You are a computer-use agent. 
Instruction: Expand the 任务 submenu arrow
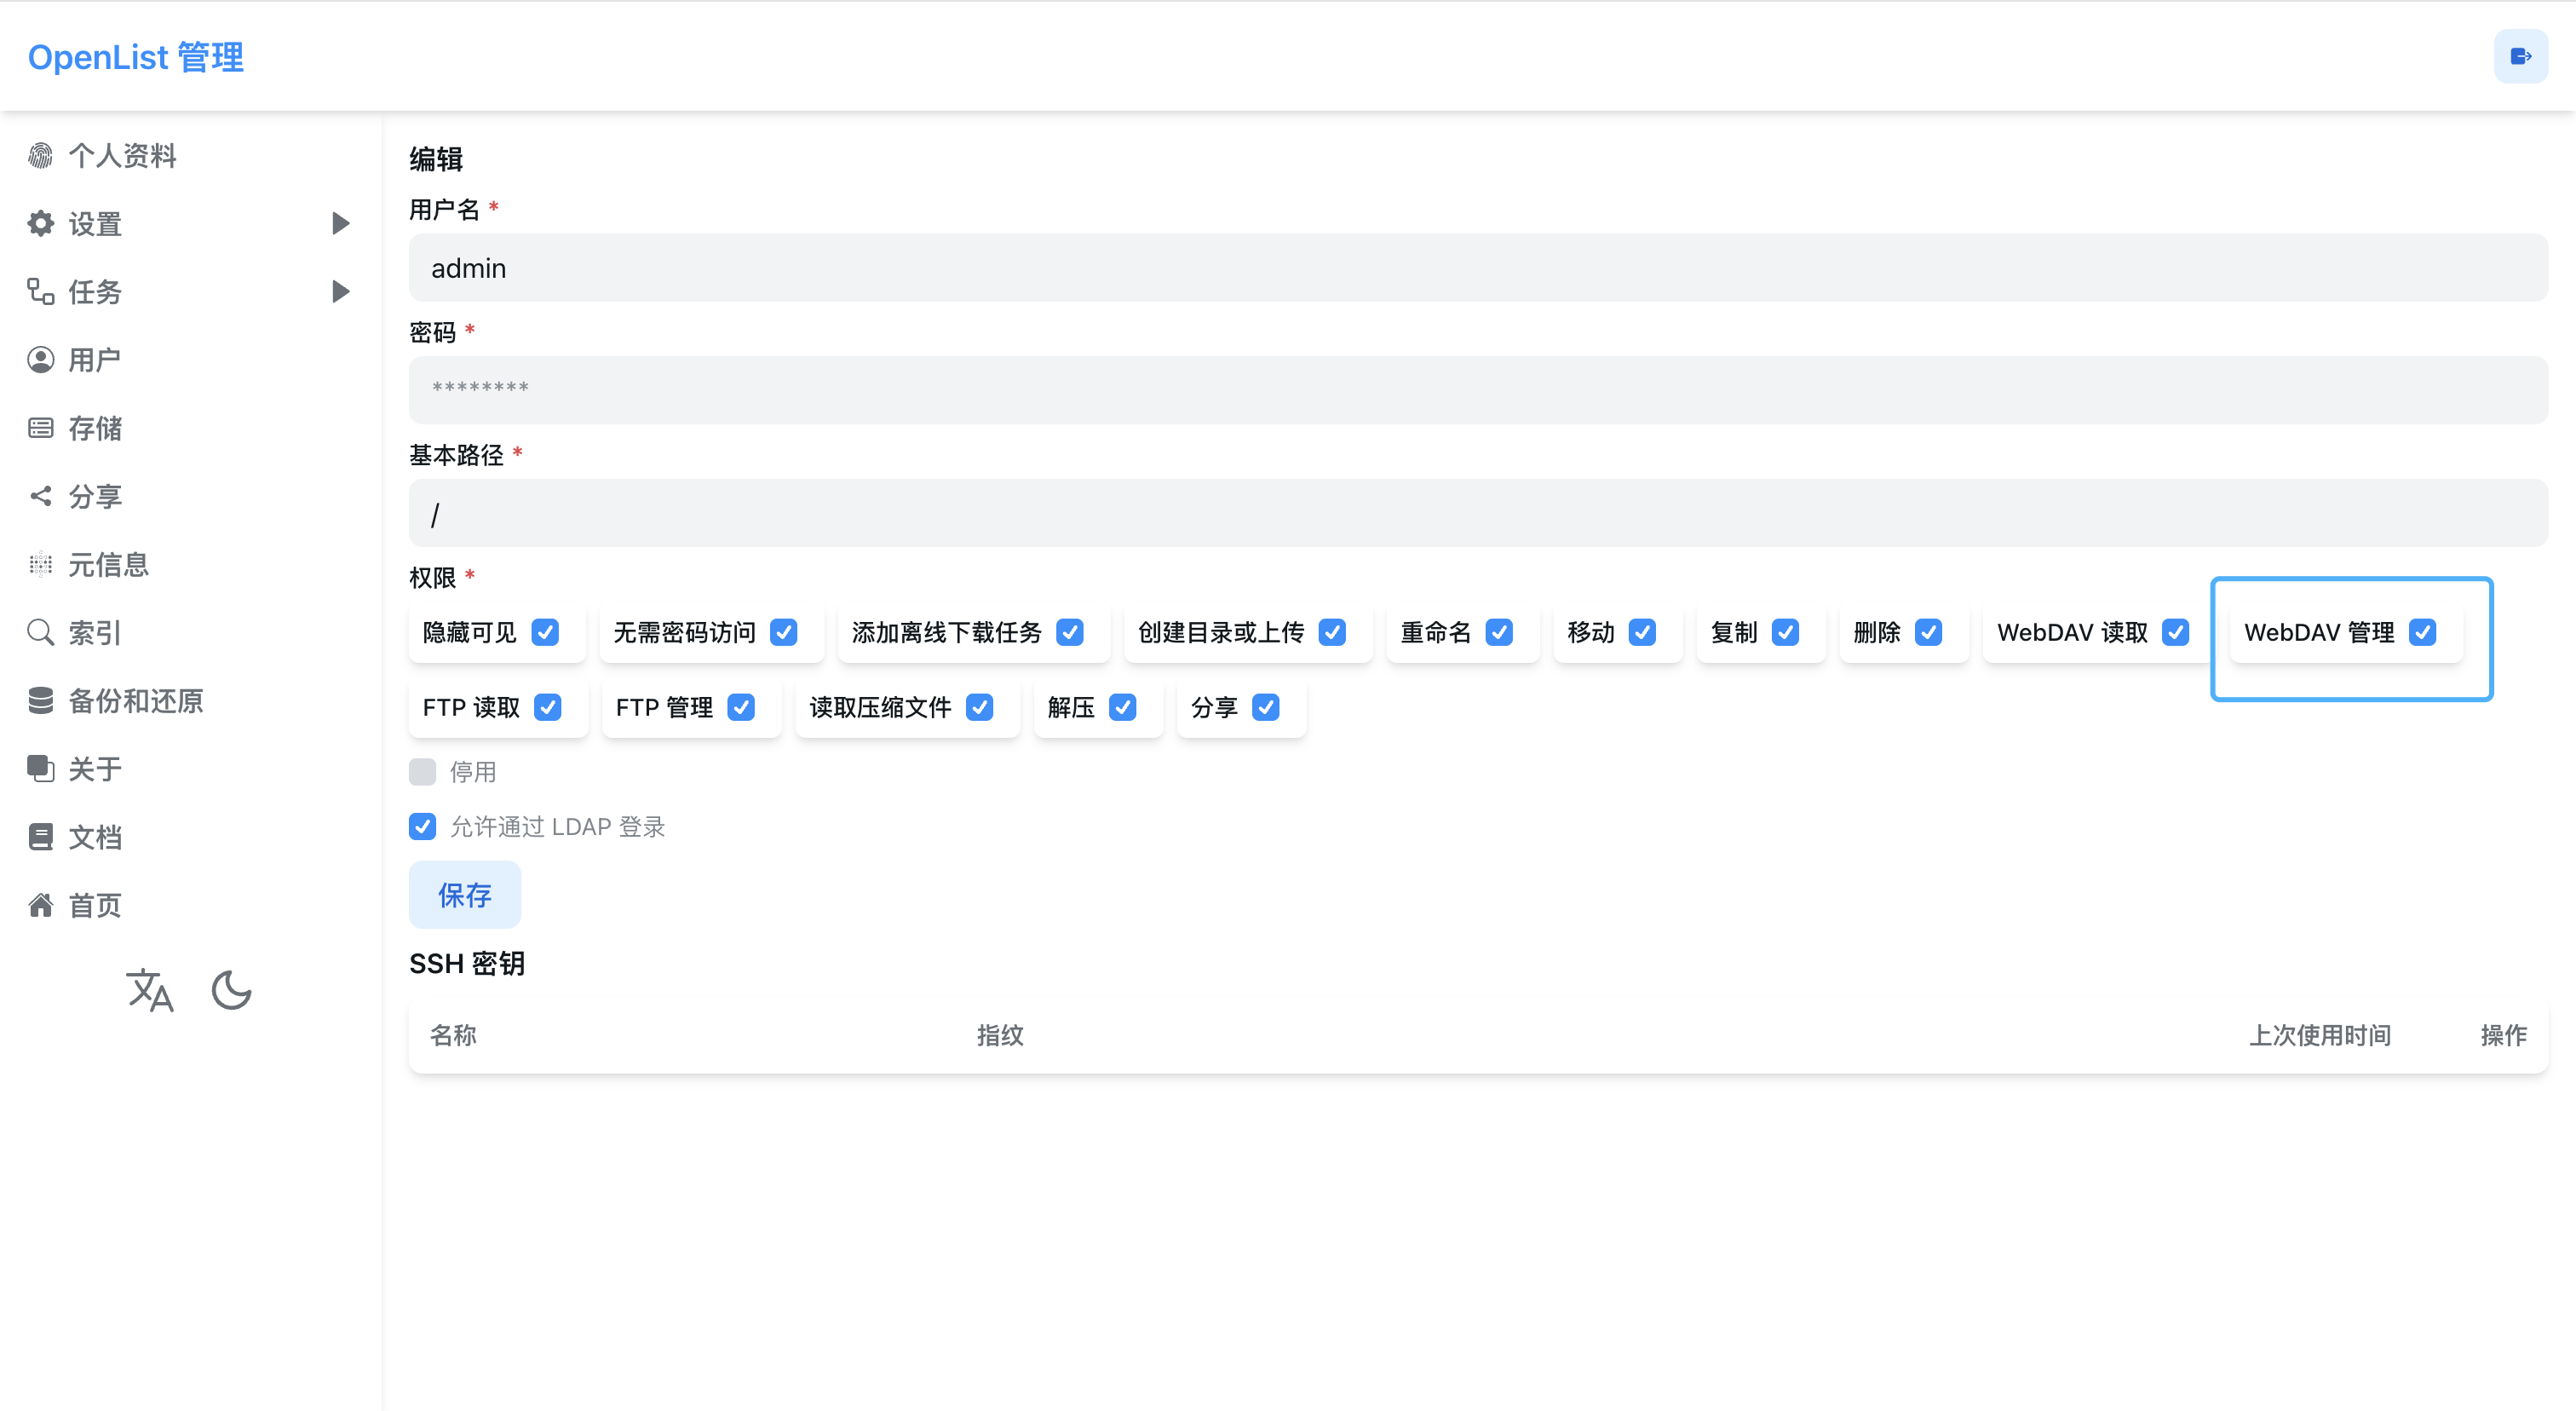tap(340, 291)
